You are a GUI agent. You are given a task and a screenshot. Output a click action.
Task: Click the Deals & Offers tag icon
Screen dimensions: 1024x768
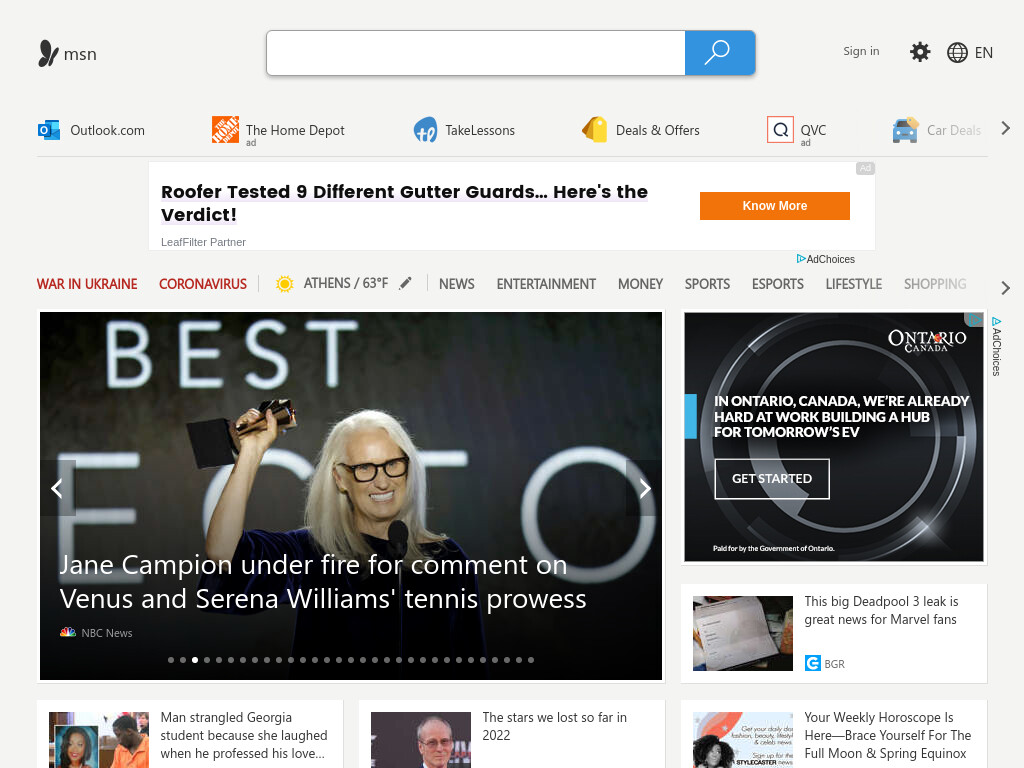pos(595,129)
